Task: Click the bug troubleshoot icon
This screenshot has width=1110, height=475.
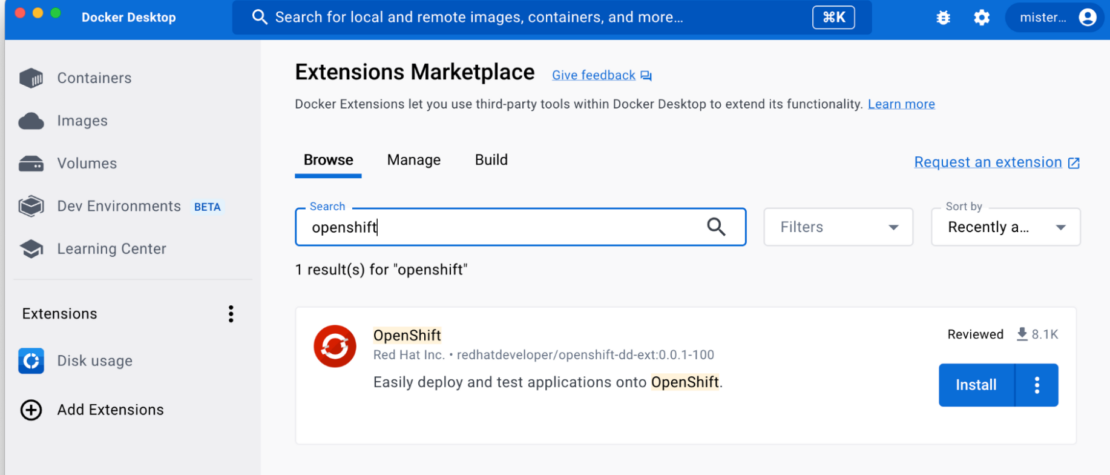Action: [x=943, y=18]
